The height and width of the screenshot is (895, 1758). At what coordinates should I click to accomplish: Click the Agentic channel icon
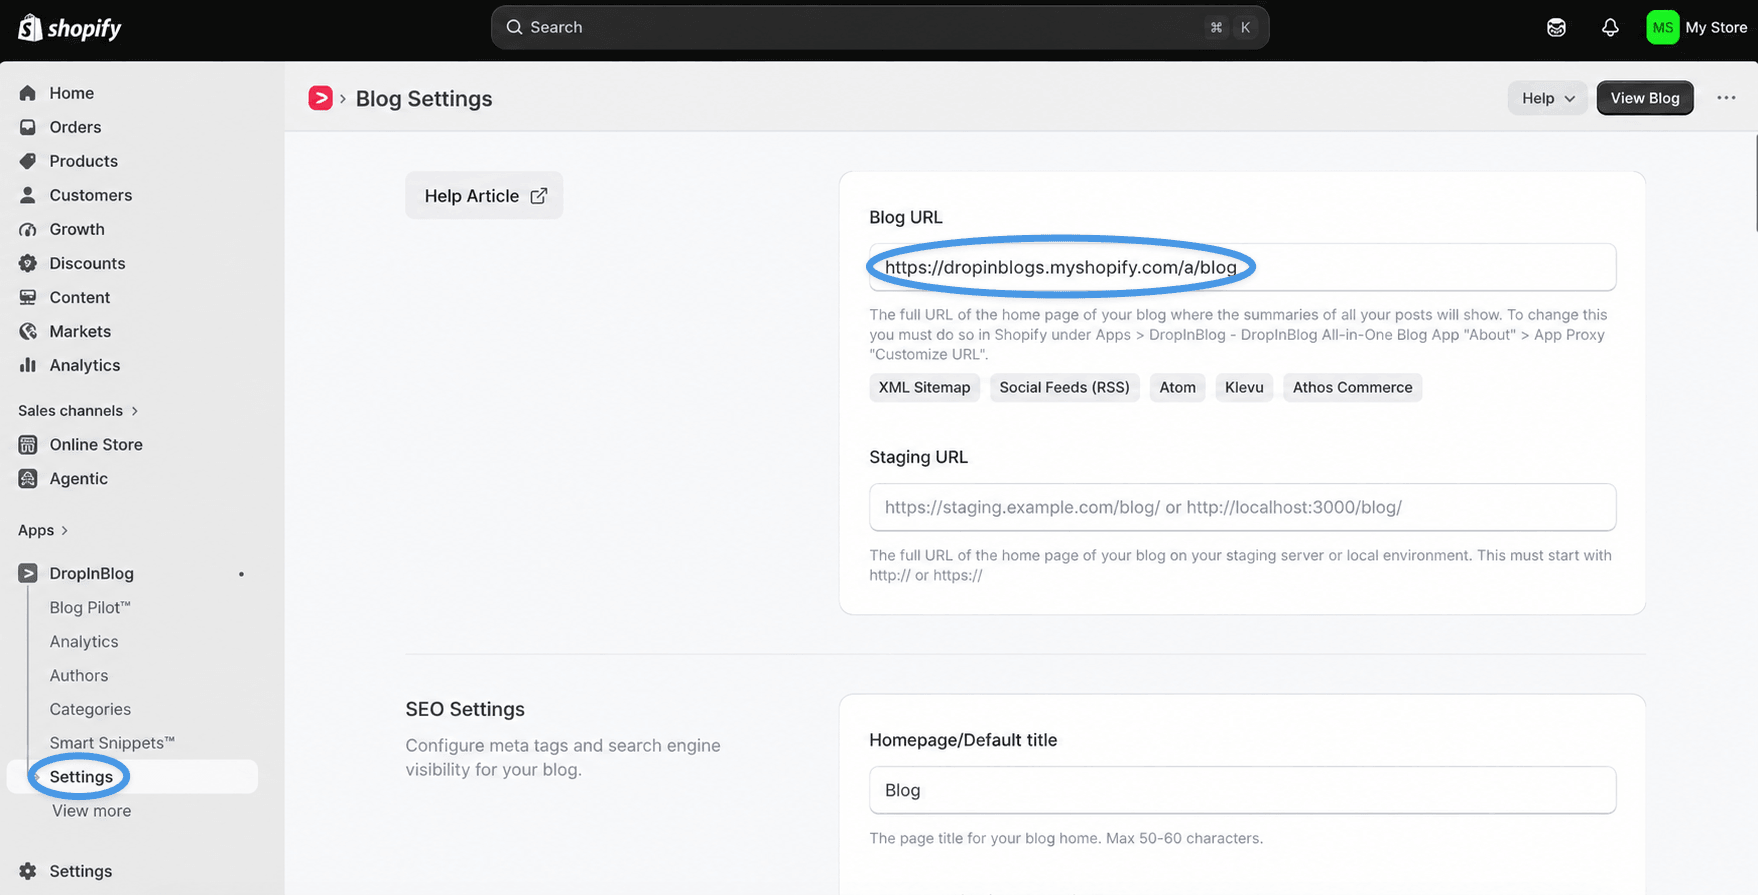pyautogui.click(x=28, y=478)
